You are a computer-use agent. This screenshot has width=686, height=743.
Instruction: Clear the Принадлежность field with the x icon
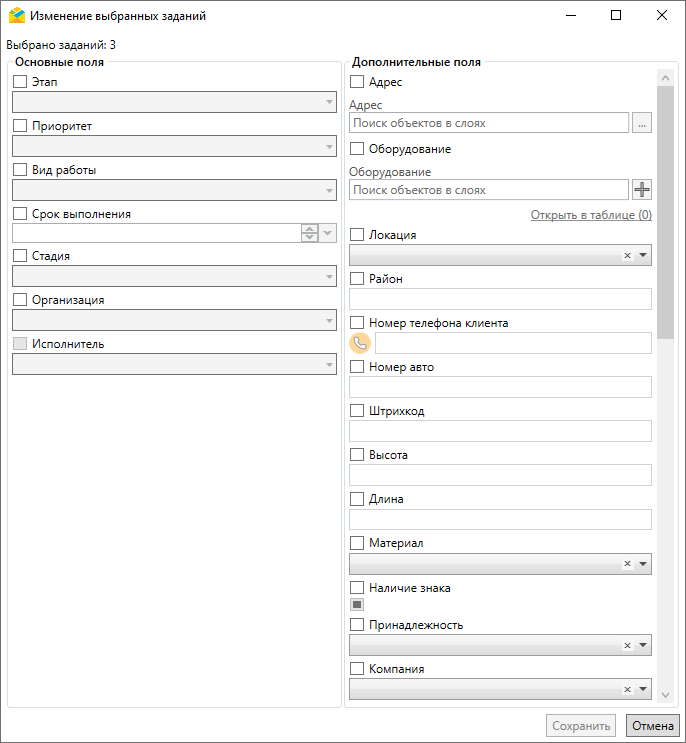coord(627,646)
